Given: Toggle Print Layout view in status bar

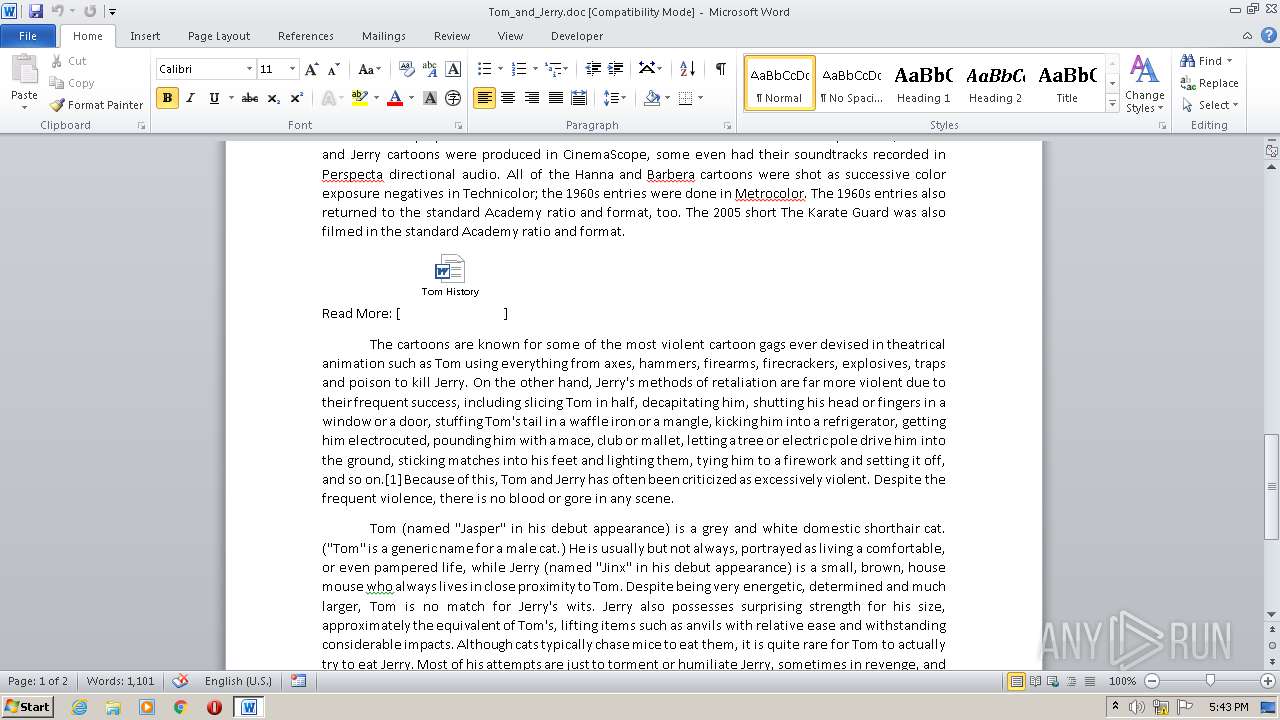Looking at the screenshot, I should pyautogui.click(x=1016, y=681).
